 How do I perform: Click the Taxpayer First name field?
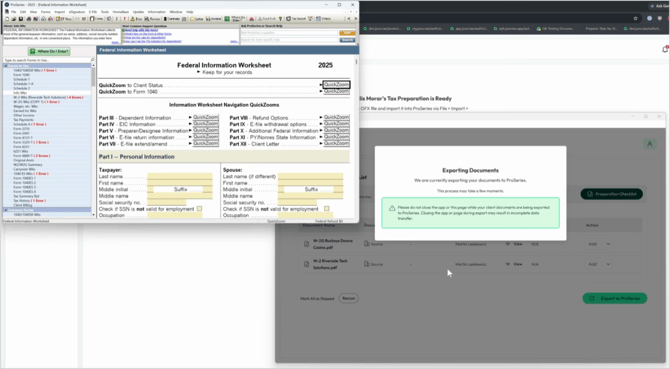(180, 183)
